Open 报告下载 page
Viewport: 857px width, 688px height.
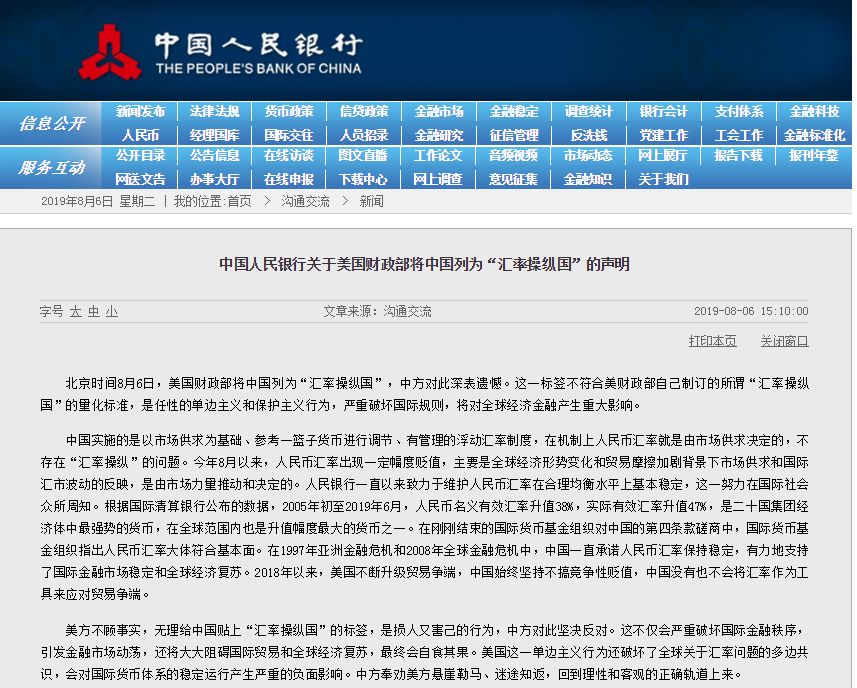point(738,156)
